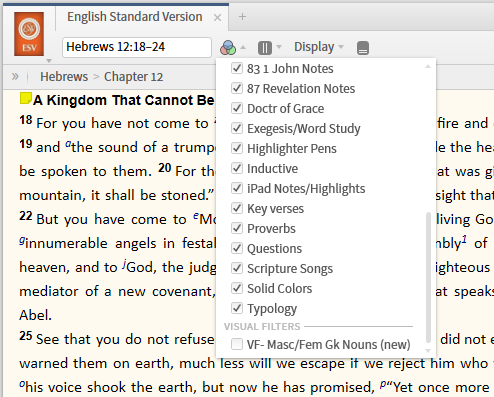Image resolution: width=494 pixels, height=397 pixels.
Task: Click the Hebrews 12:18–24 reference box
Action: pyautogui.click(x=137, y=47)
